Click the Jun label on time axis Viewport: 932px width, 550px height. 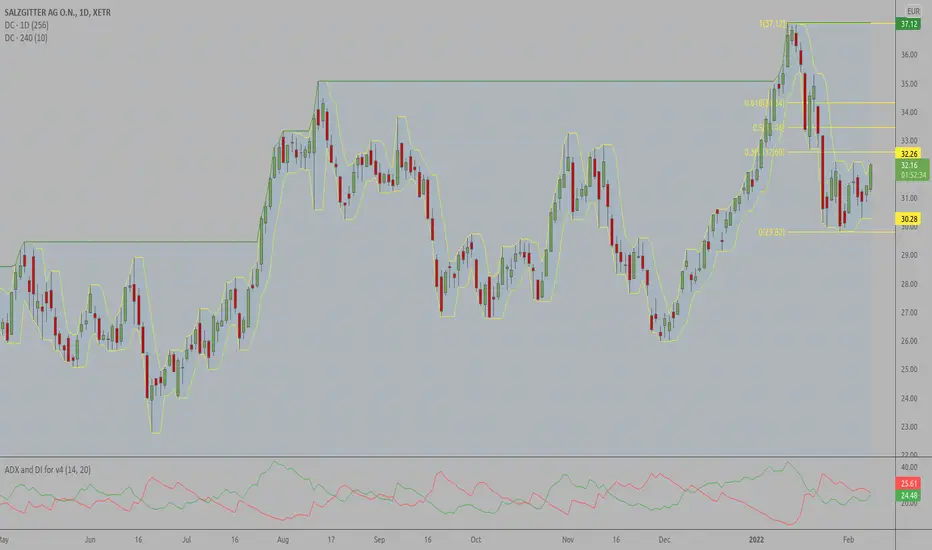pos(90,540)
